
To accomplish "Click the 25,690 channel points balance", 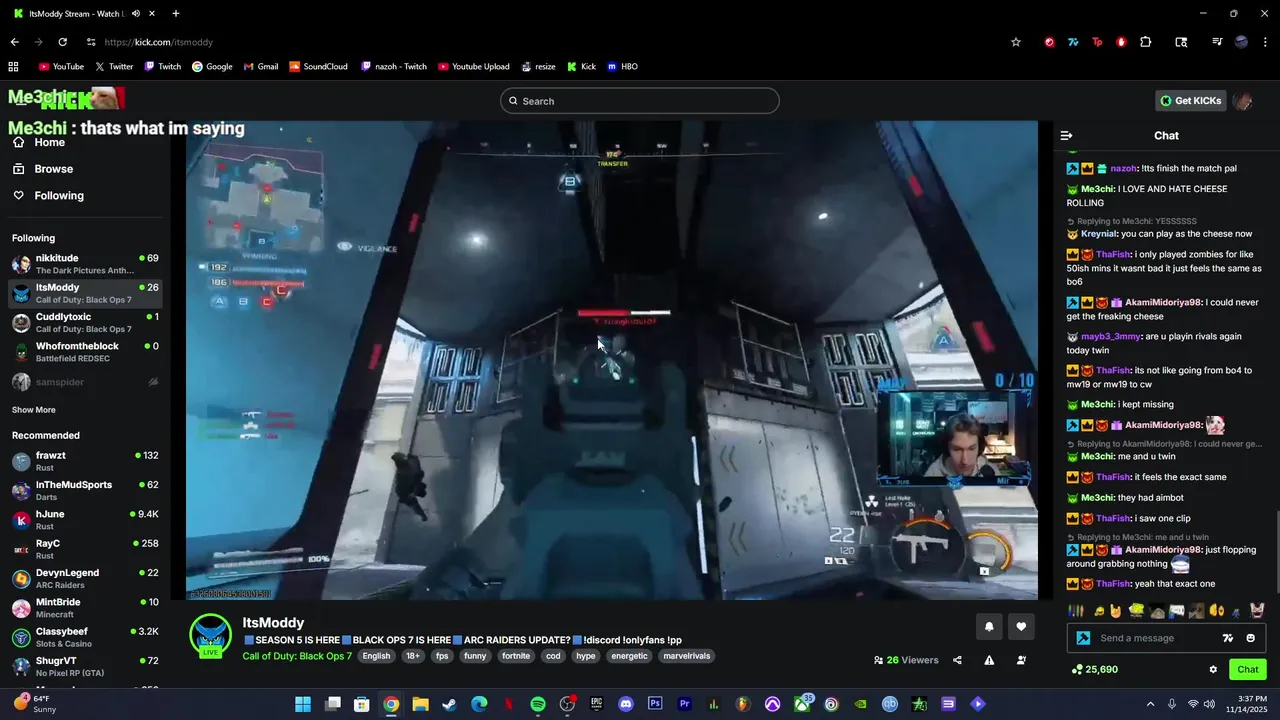I will [x=1094, y=670].
